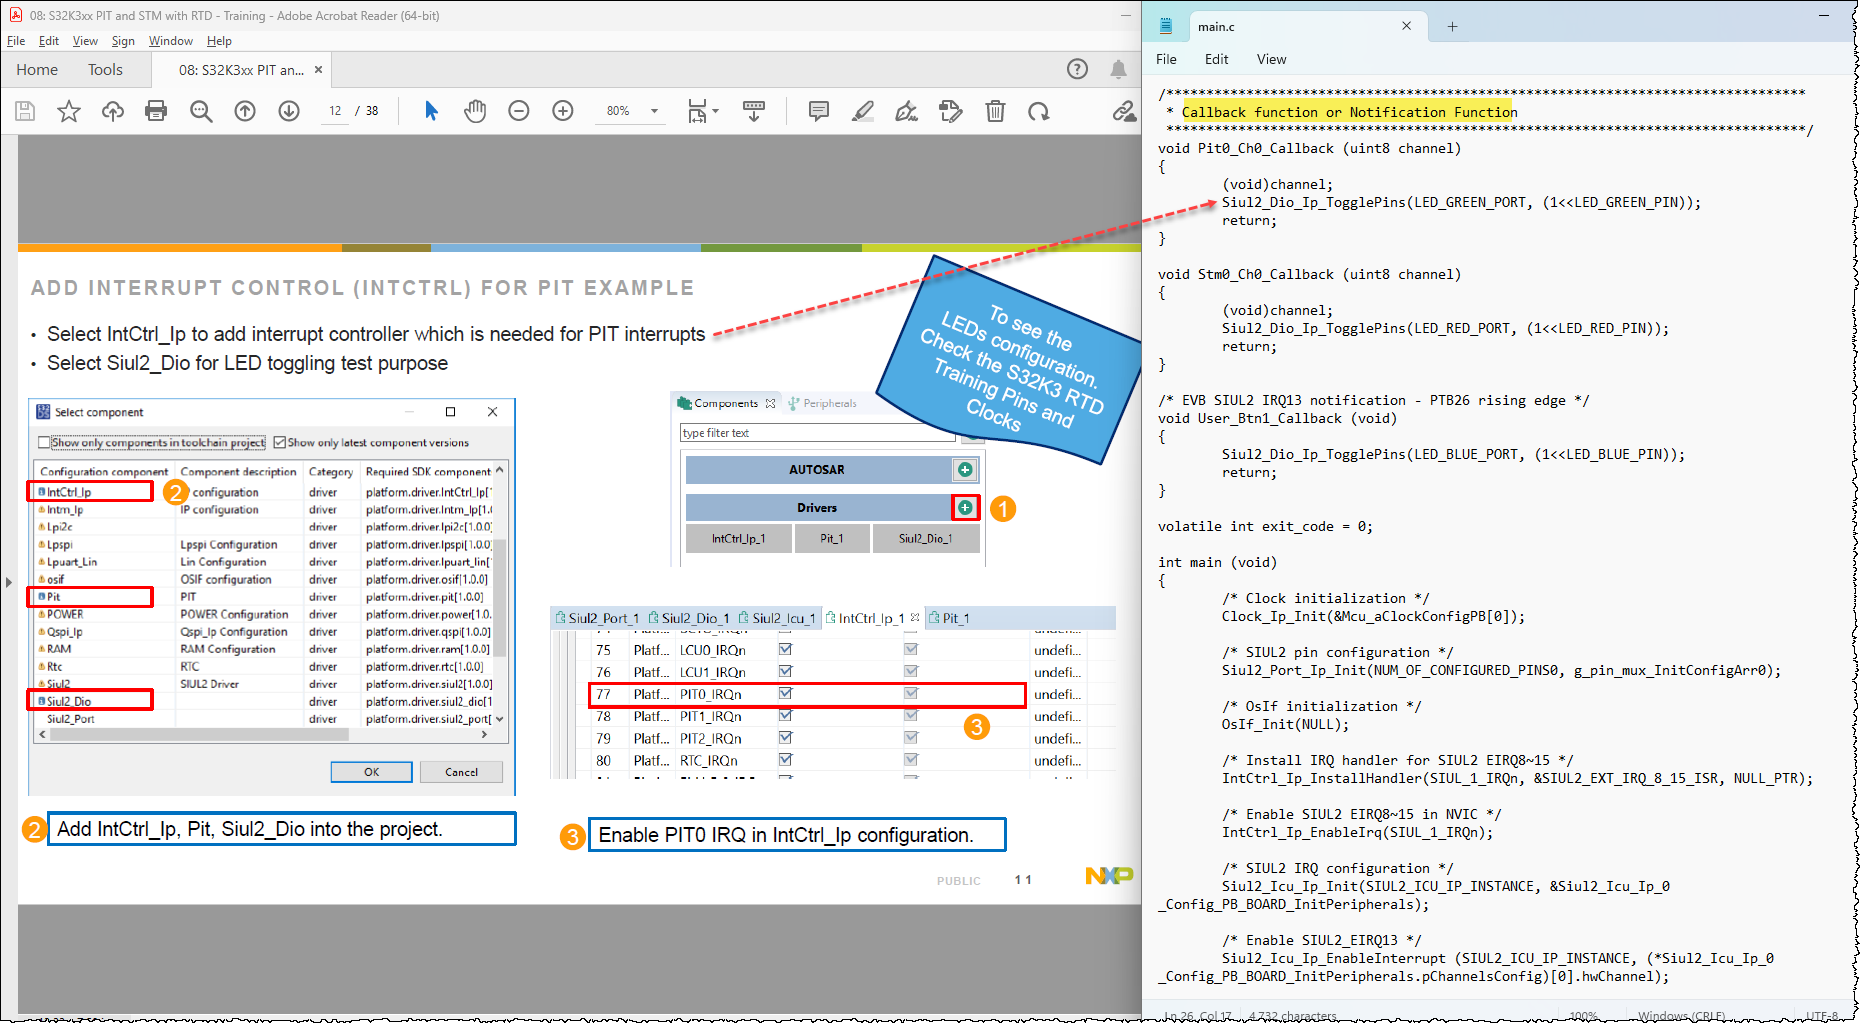The height and width of the screenshot is (1026, 1860).
Task: Open the Acrobat Help menu
Action: pyautogui.click(x=219, y=41)
